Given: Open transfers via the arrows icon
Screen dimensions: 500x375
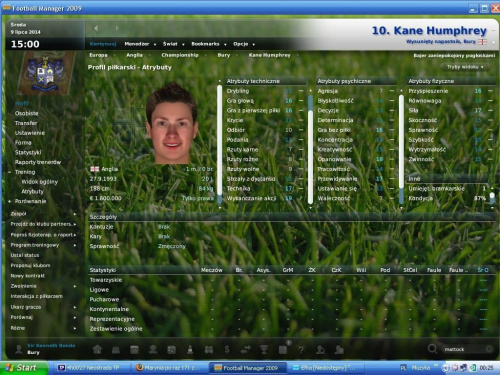Looking at the screenshot, I should [246, 349].
